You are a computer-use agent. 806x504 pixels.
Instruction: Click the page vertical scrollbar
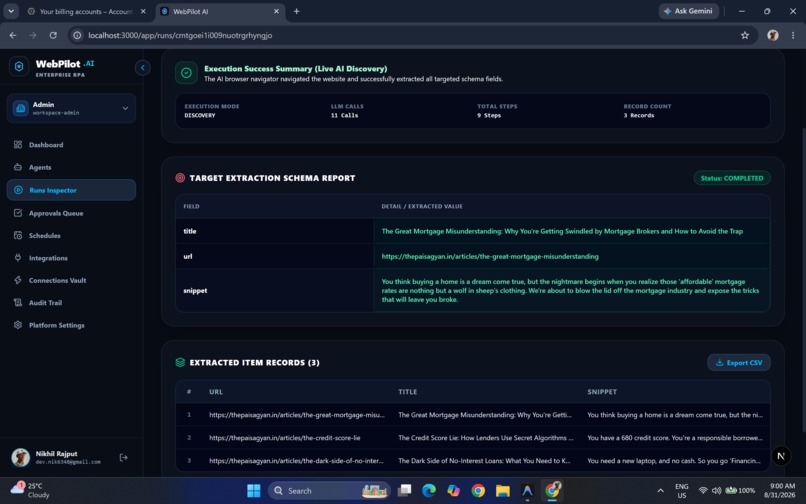pos(803,278)
